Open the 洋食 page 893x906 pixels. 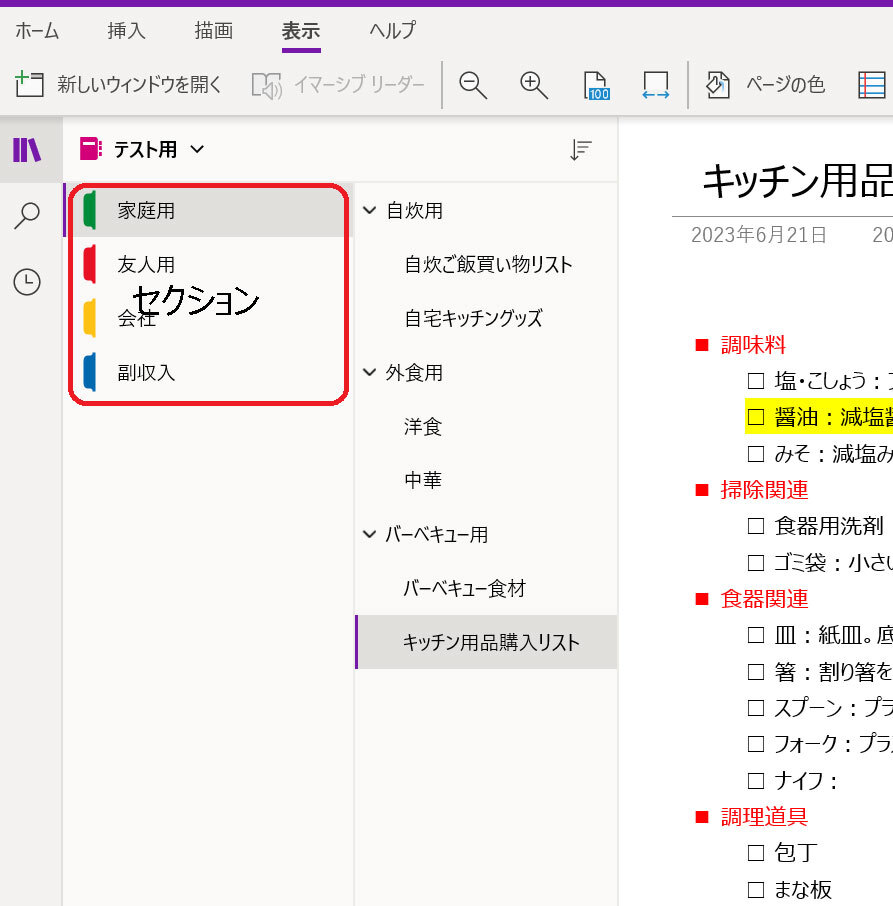(423, 427)
